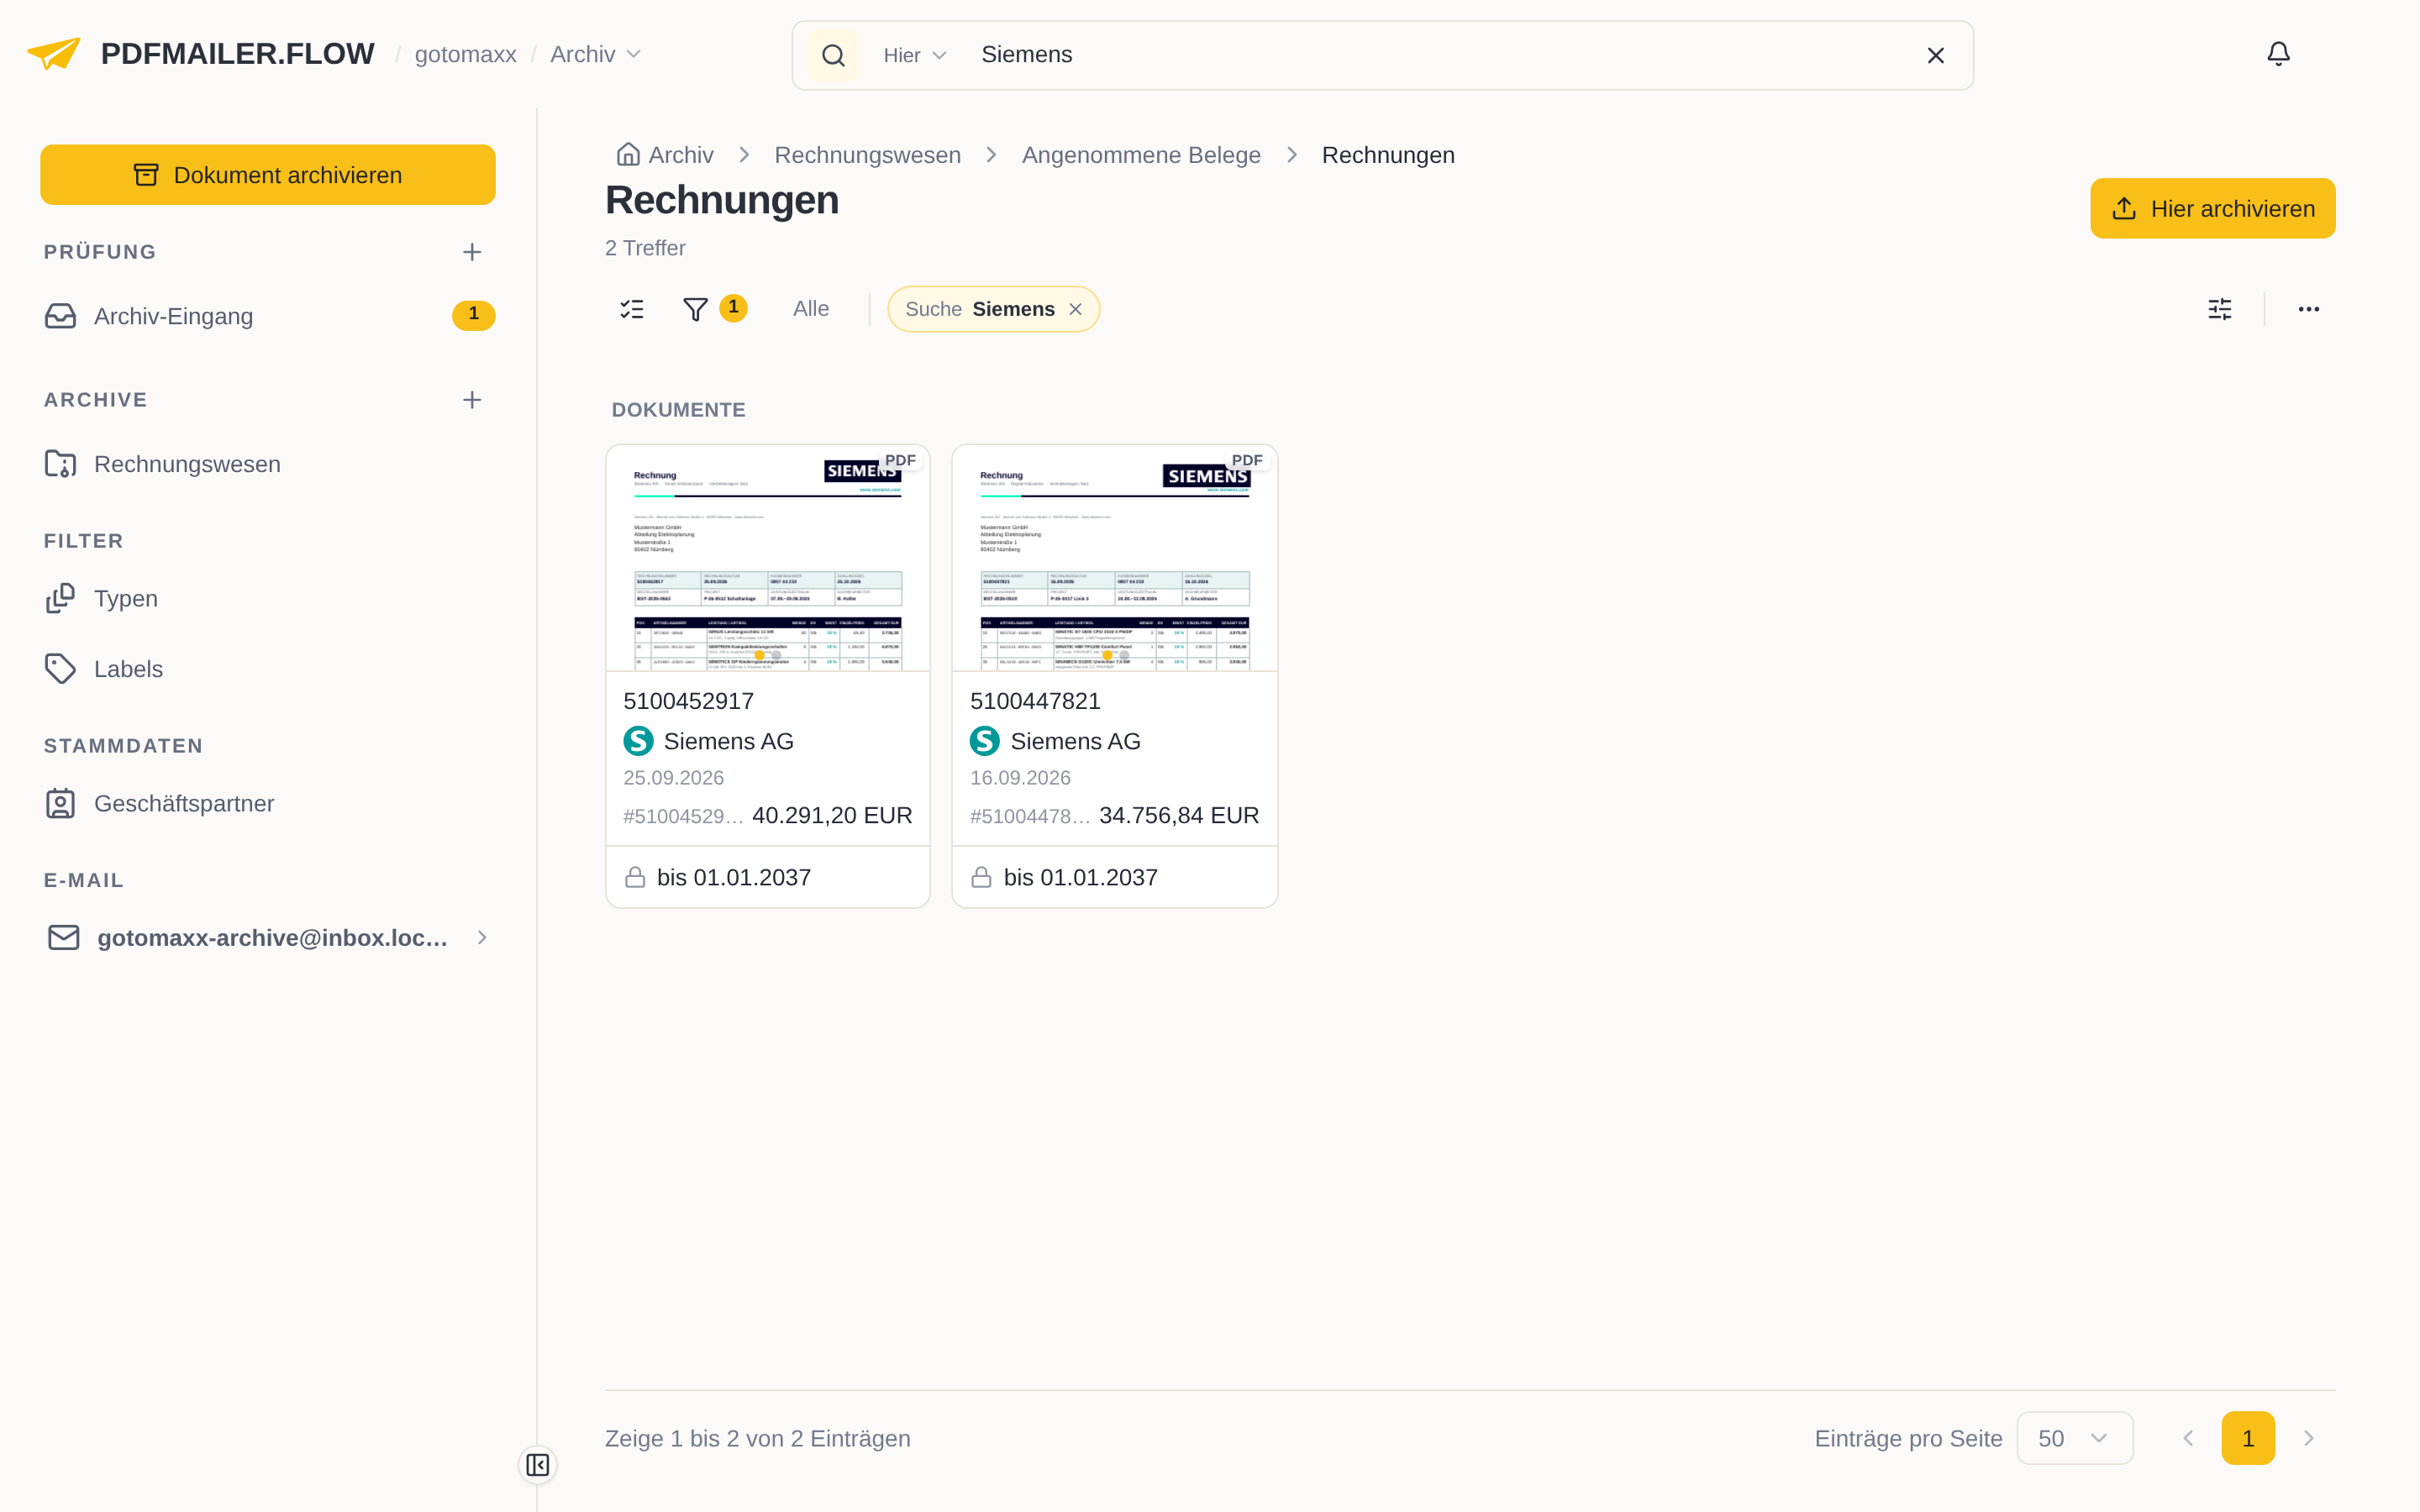2420x1512 pixels.
Task: Click the Hier archivieren button
Action: [x=2212, y=208]
